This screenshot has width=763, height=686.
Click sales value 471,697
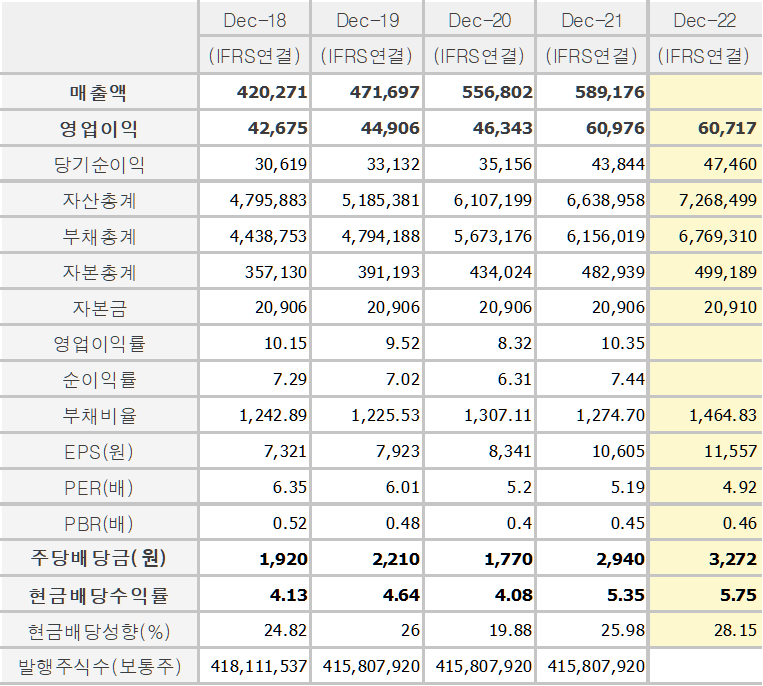click(384, 92)
